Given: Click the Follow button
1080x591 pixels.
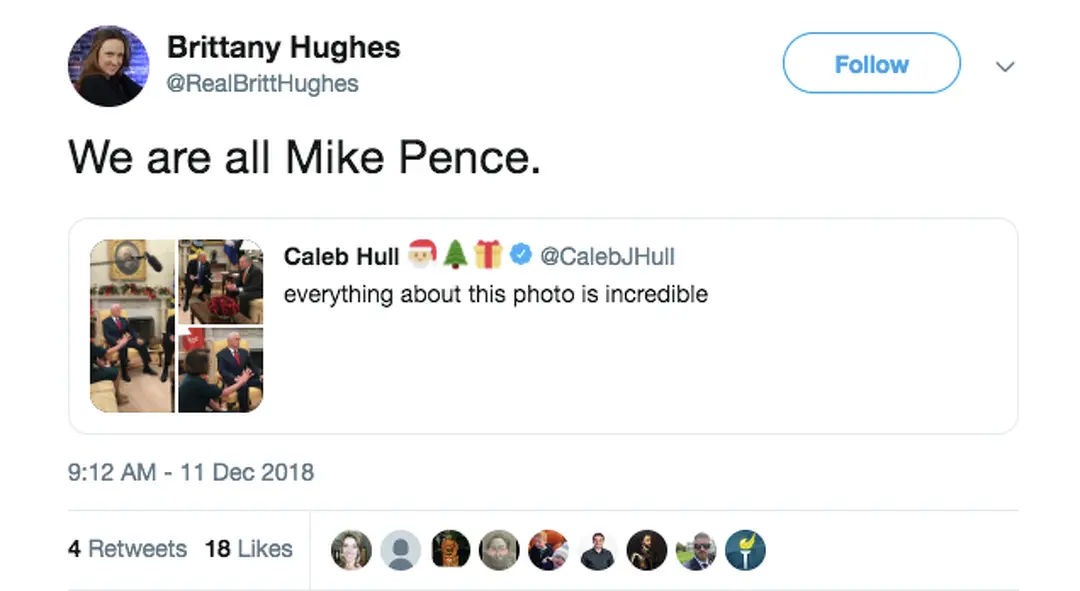Looking at the screenshot, I should coord(871,64).
